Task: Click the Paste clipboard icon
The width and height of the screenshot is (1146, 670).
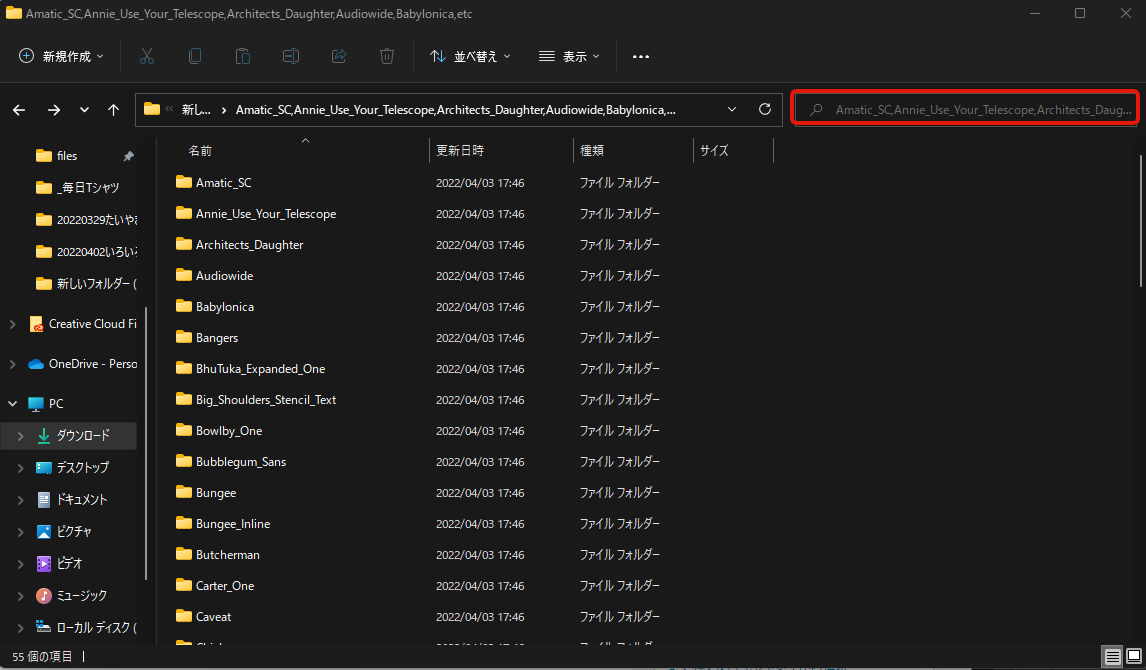Action: (243, 56)
